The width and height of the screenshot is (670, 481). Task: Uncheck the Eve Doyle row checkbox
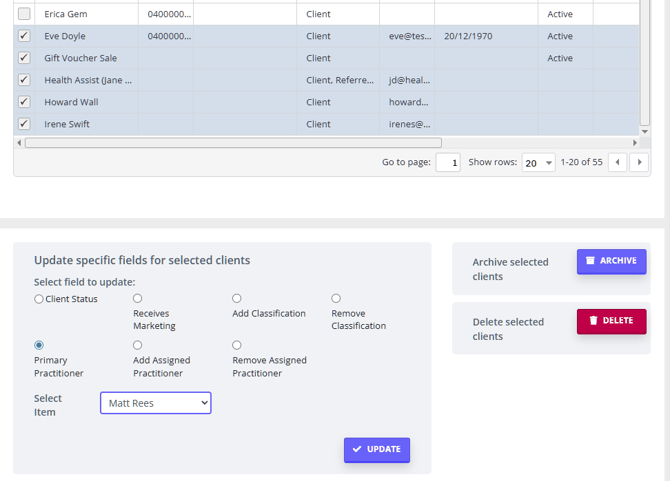(x=24, y=36)
